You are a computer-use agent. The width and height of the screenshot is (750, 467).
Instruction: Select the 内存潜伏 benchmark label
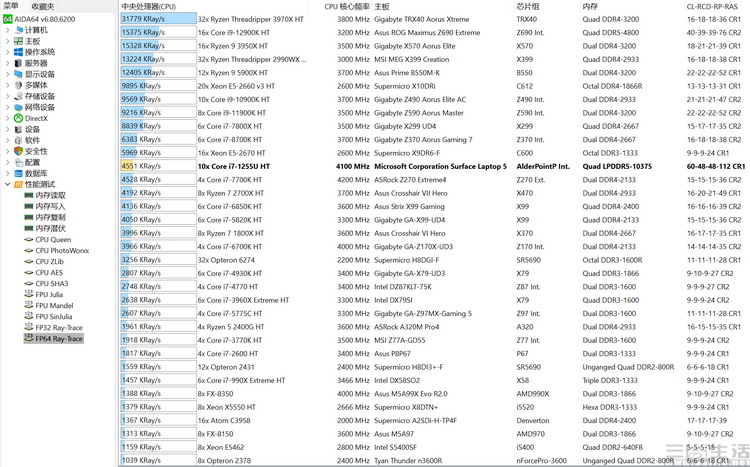(x=50, y=228)
